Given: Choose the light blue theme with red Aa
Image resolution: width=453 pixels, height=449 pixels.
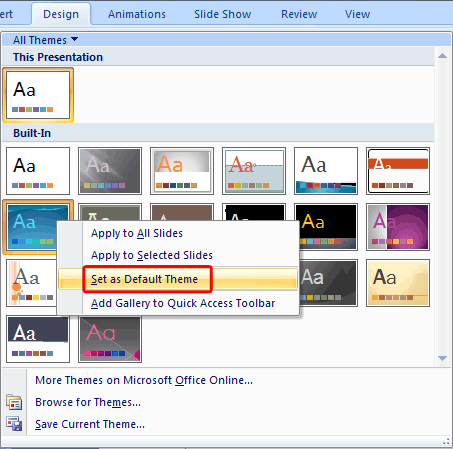Looking at the screenshot, I should click(254, 171).
